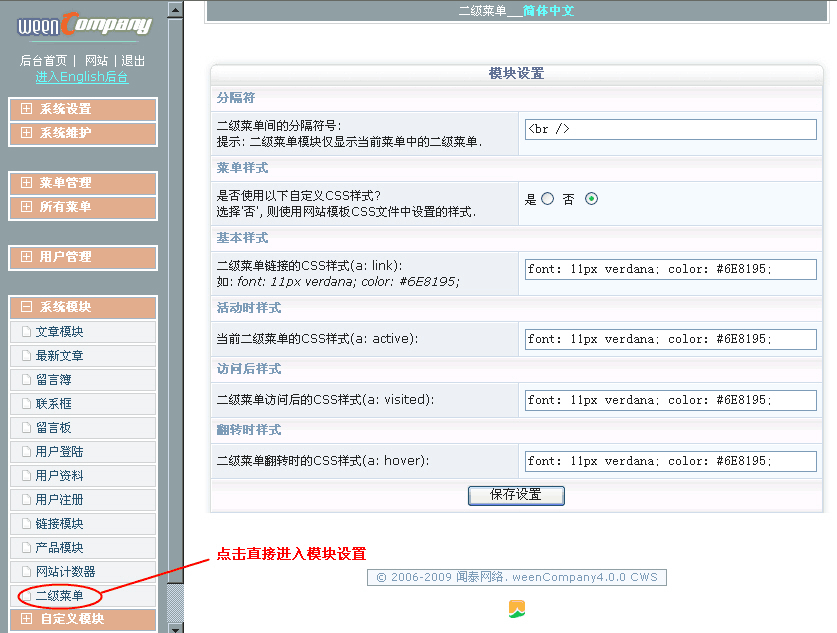Image resolution: width=837 pixels, height=633 pixels.
Task: Click the 菜单样式 section heading
Action: click(242, 168)
